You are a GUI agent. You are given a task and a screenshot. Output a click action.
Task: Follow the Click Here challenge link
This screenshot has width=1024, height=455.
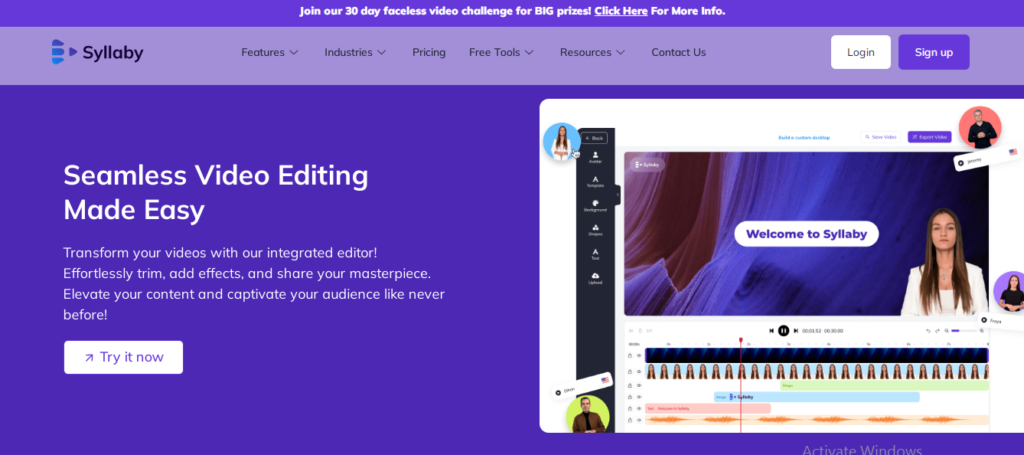(x=621, y=11)
